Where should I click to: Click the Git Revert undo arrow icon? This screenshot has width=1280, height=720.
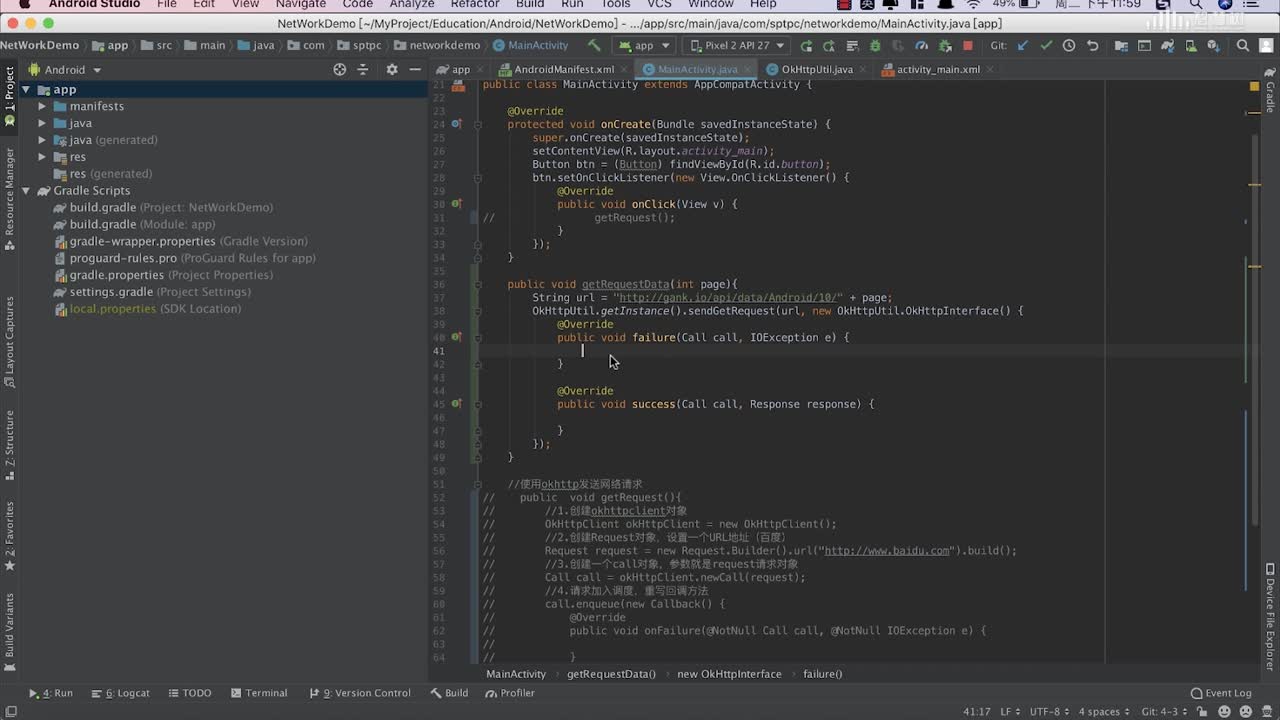click(x=1092, y=45)
